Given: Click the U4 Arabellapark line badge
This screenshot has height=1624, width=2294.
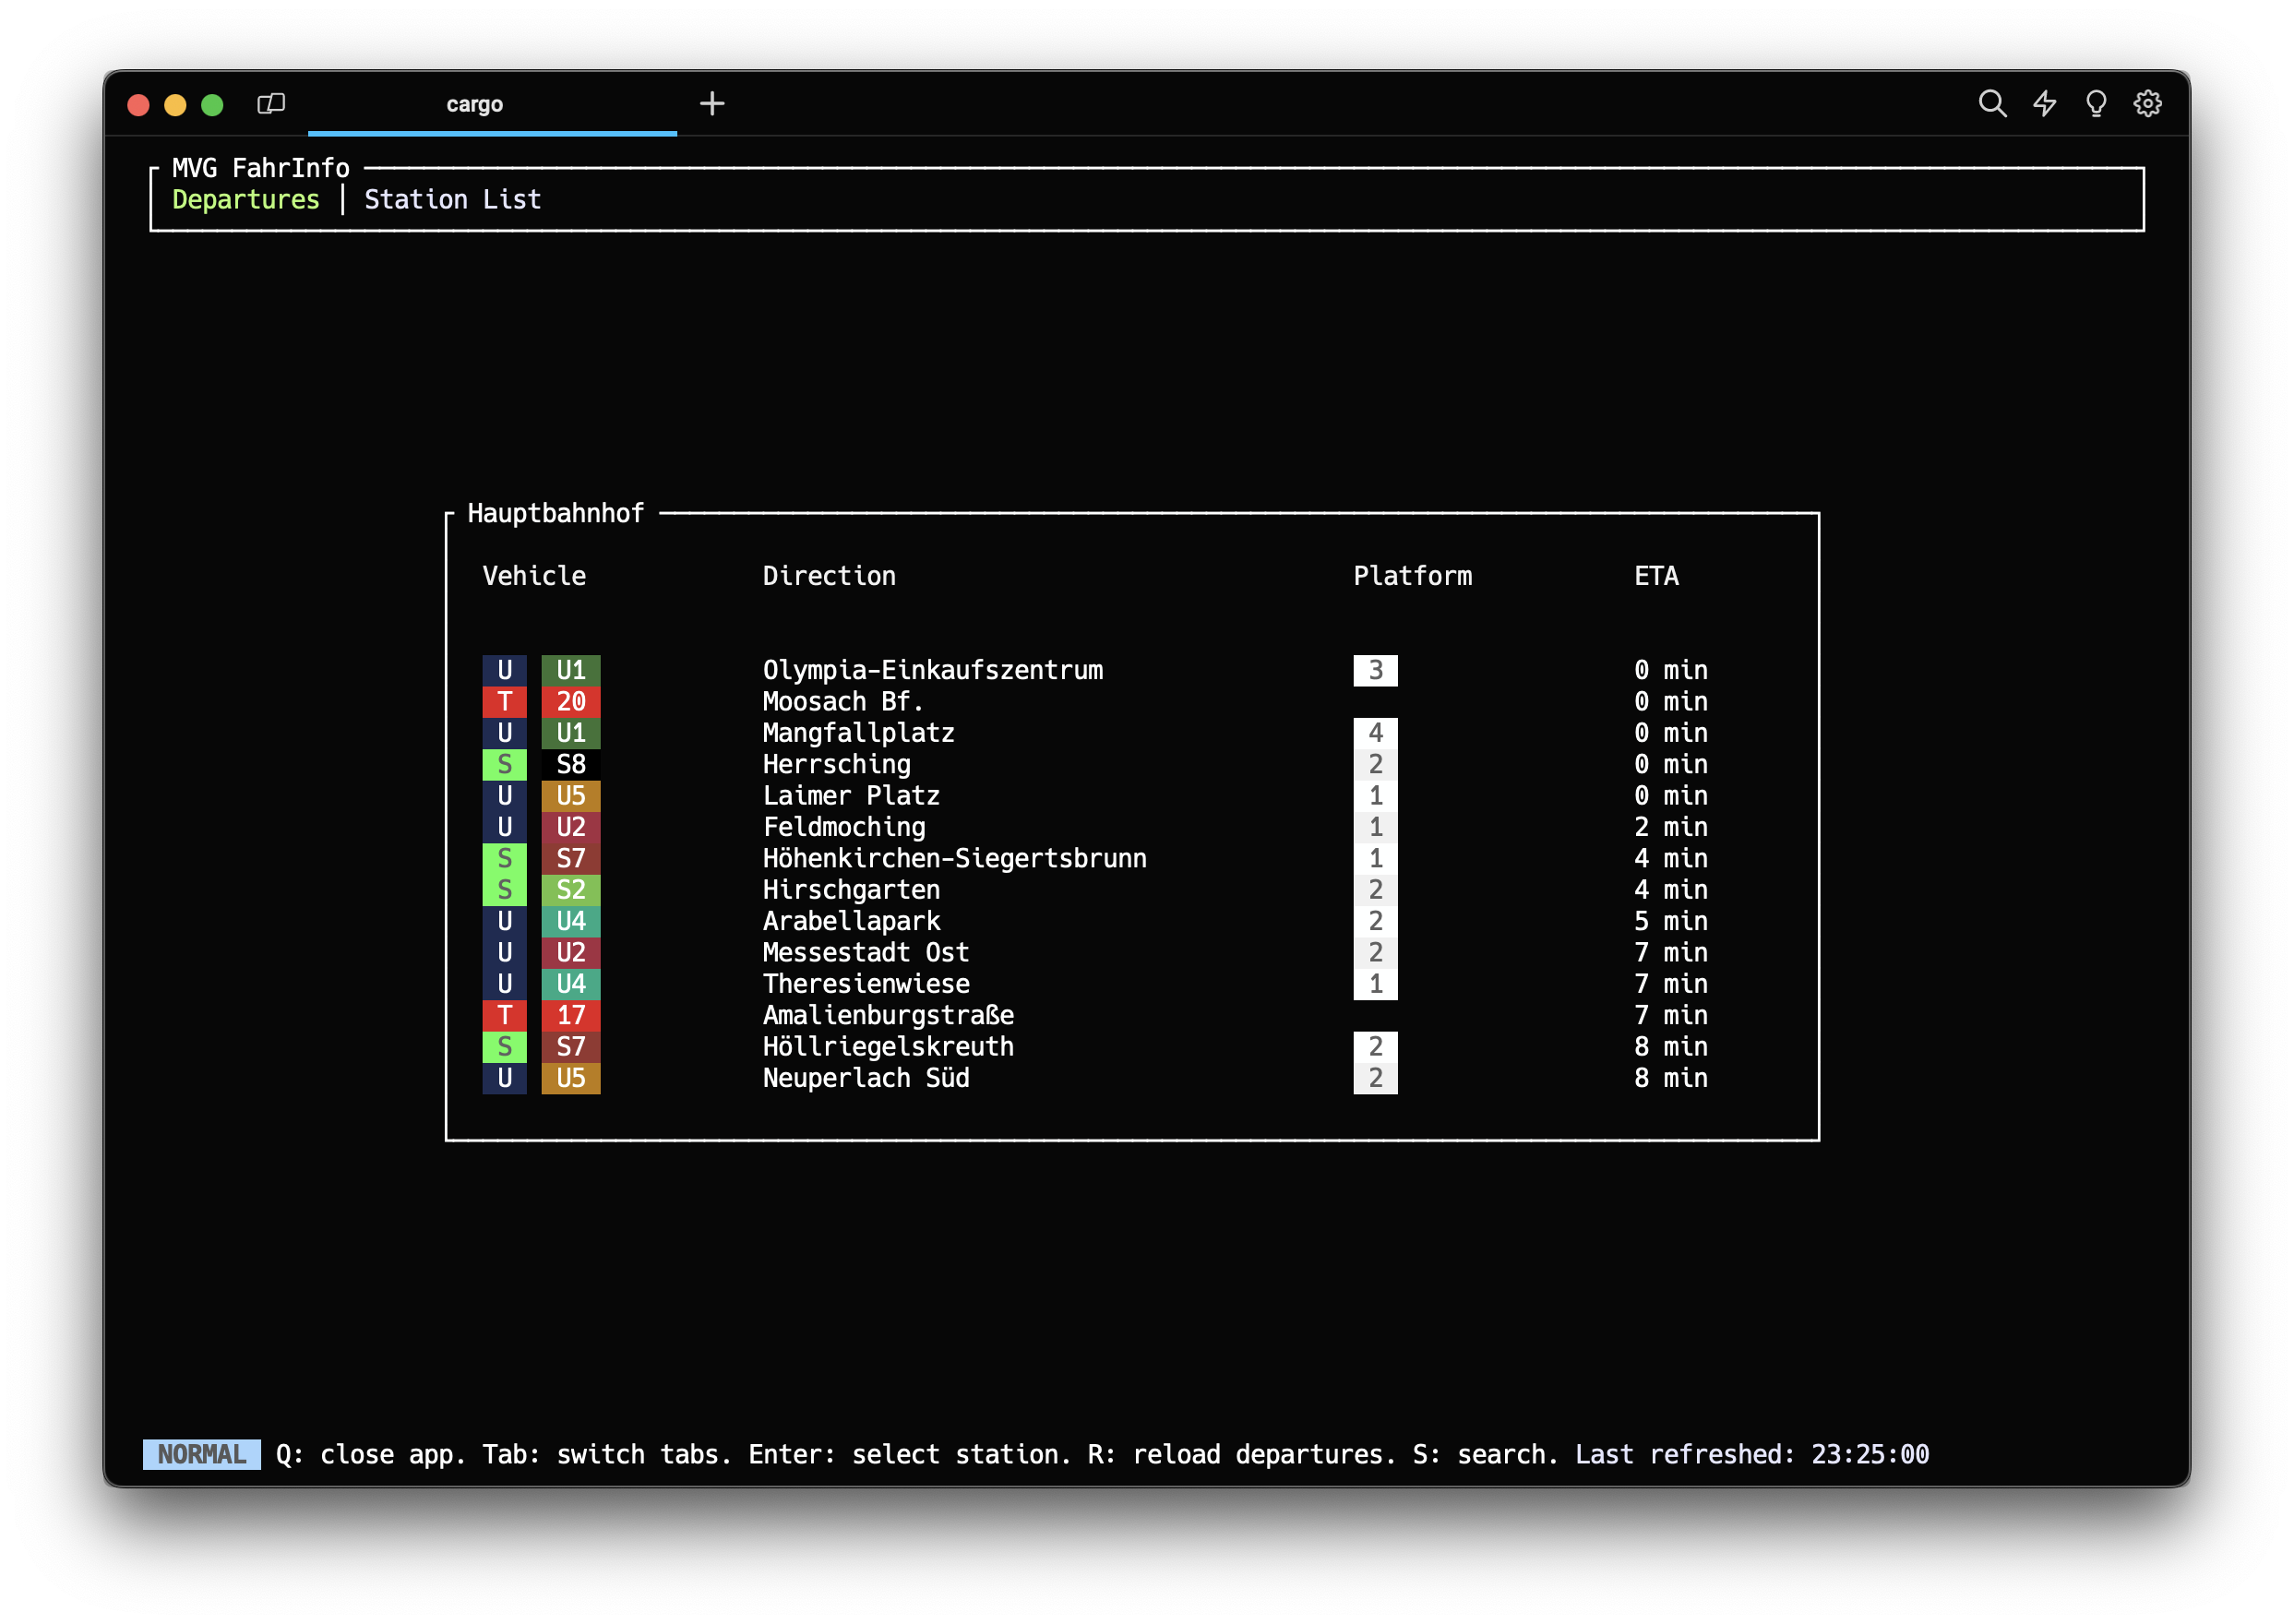Looking at the screenshot, I should tap(570, 921).
